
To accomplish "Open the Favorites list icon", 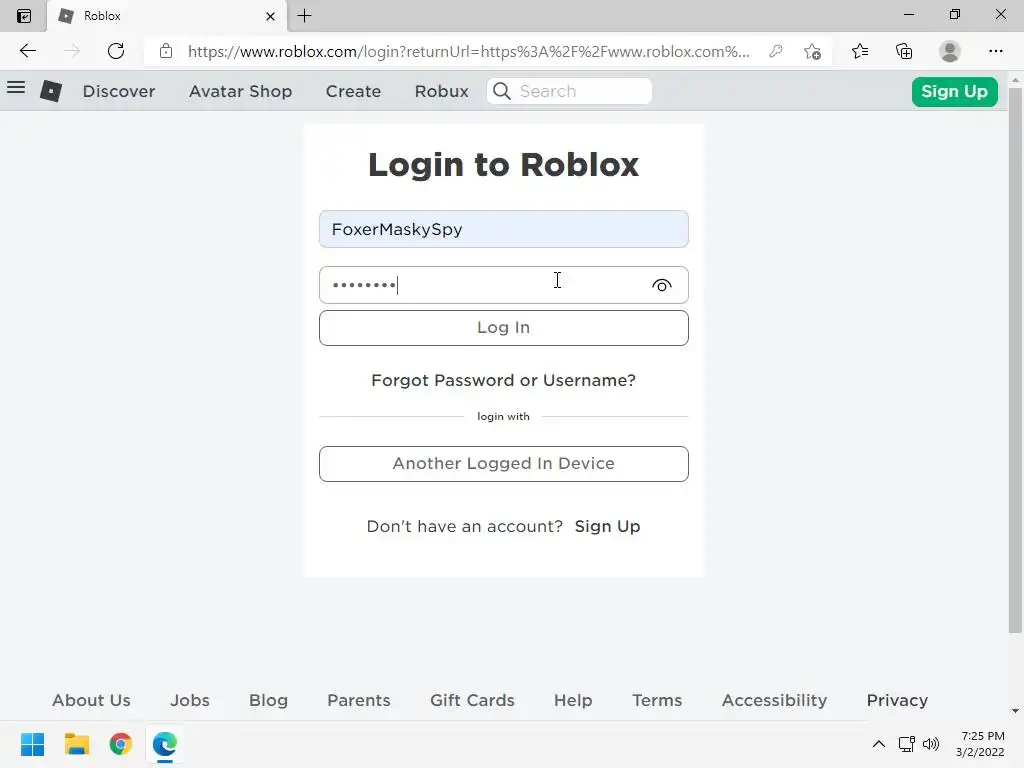I will pos(860,51).
